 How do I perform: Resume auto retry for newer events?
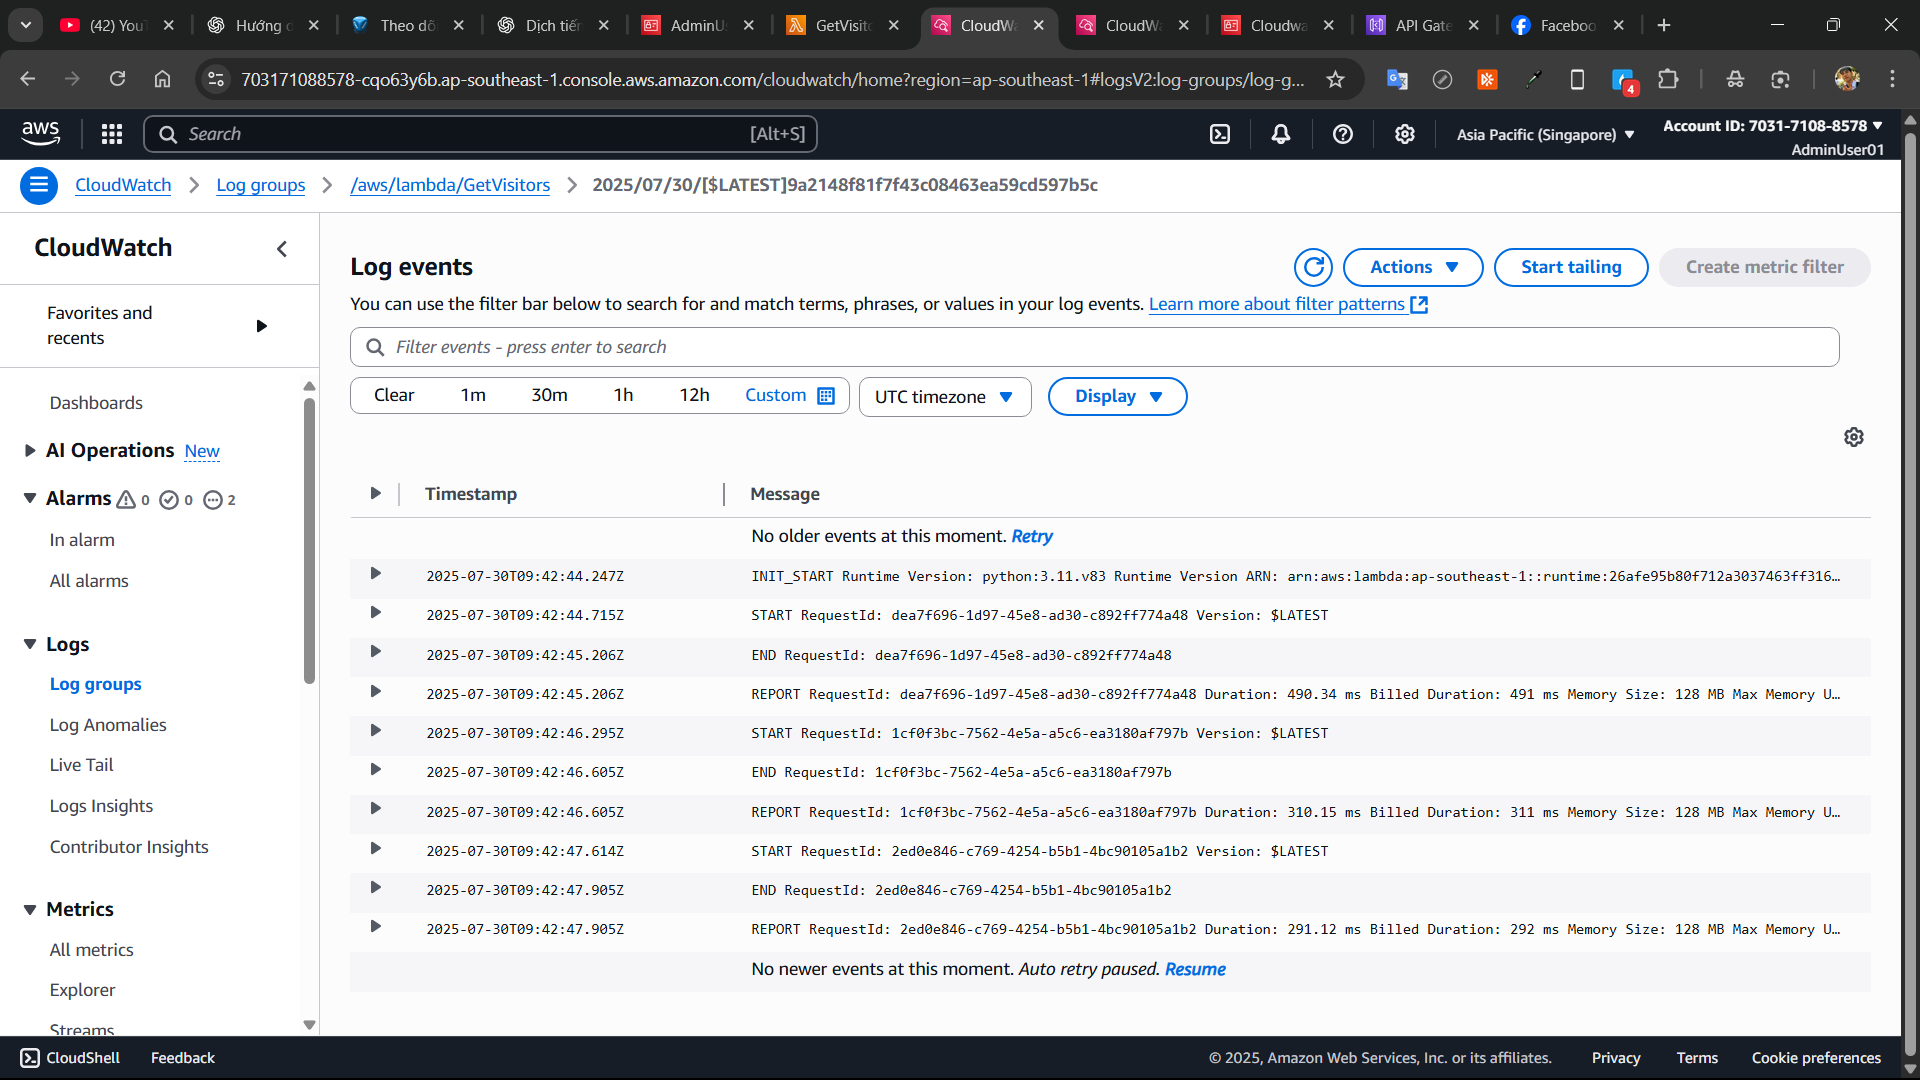1195,969
